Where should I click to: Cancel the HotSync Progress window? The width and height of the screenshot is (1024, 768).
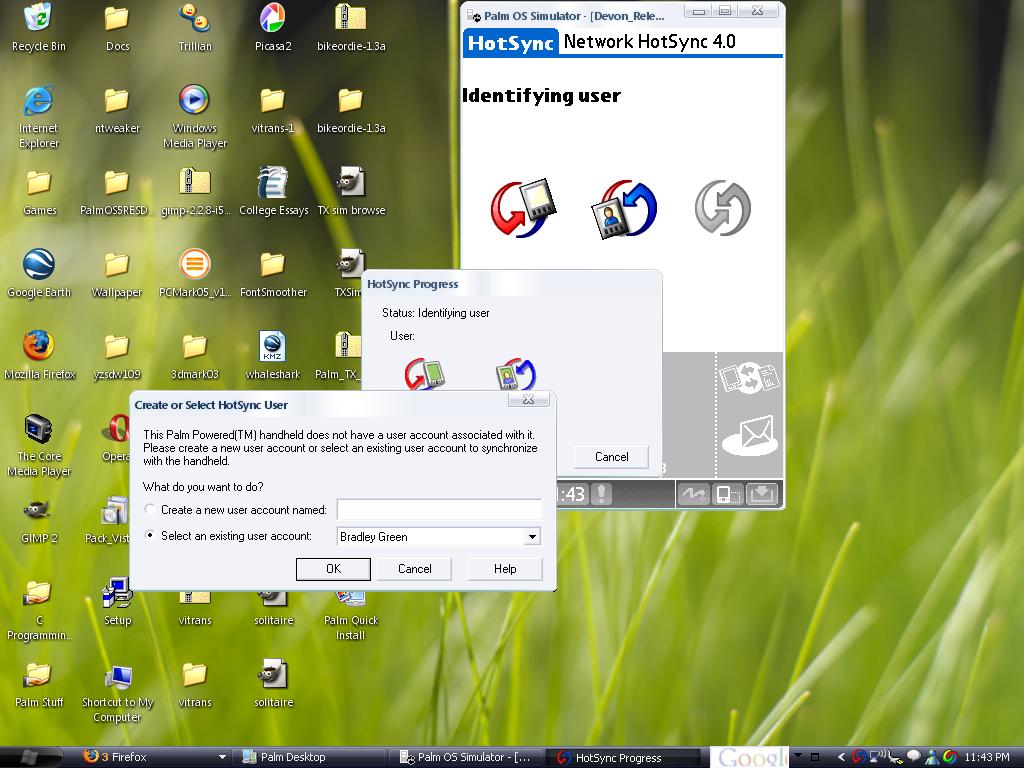pyautogui.click(x=611, y=456)
